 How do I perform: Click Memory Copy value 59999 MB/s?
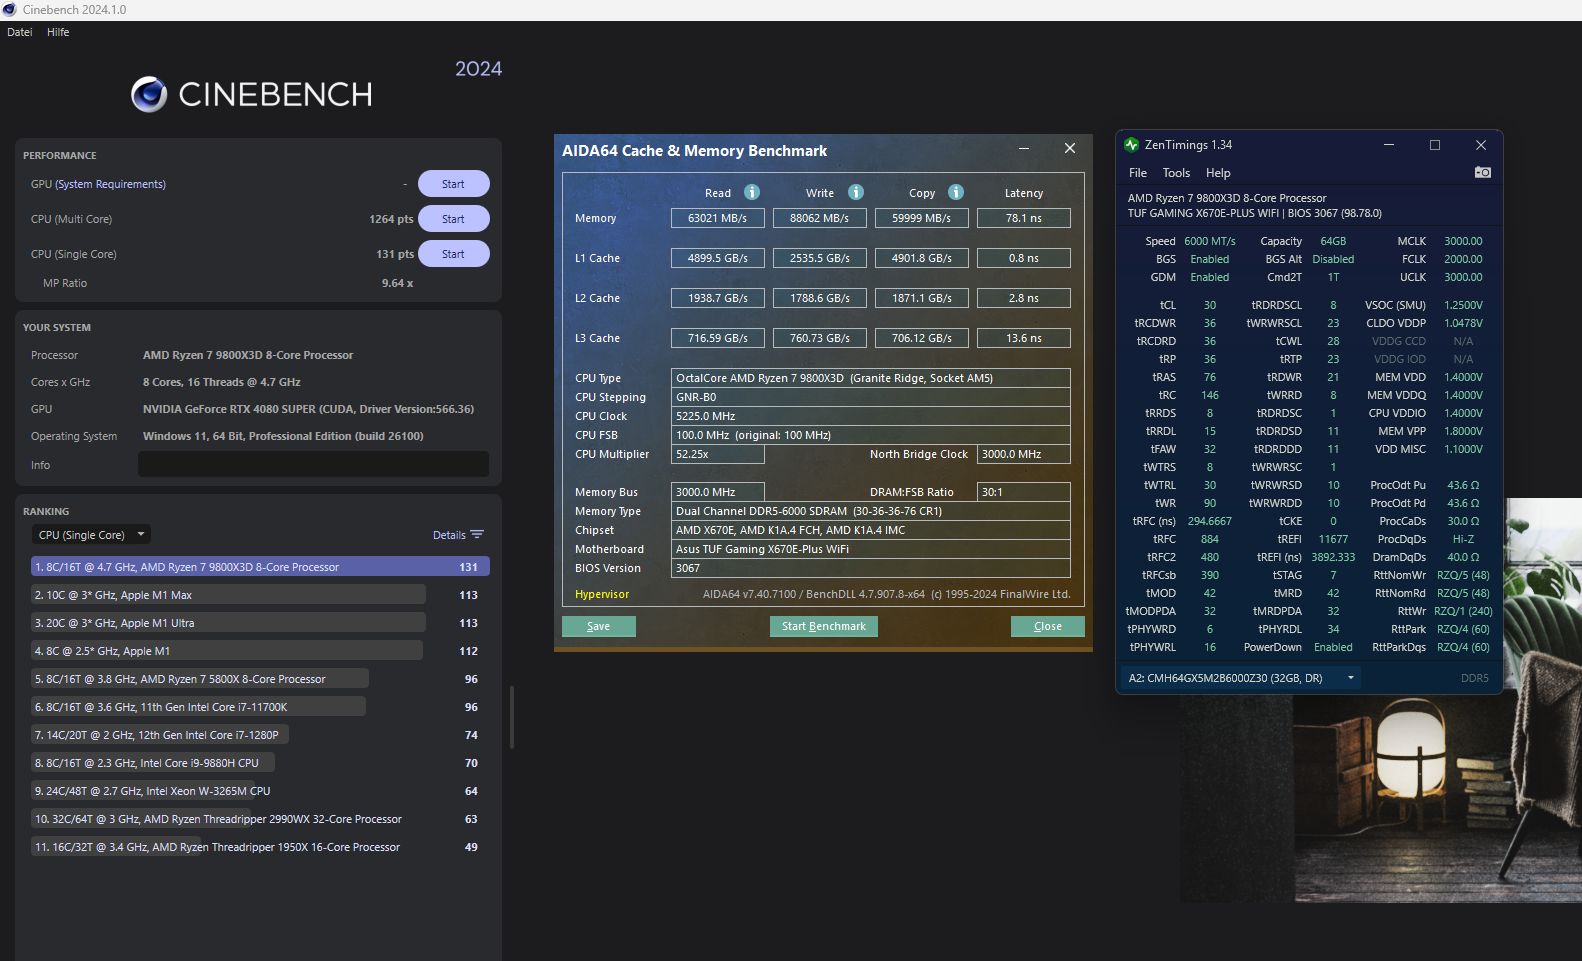922,218
